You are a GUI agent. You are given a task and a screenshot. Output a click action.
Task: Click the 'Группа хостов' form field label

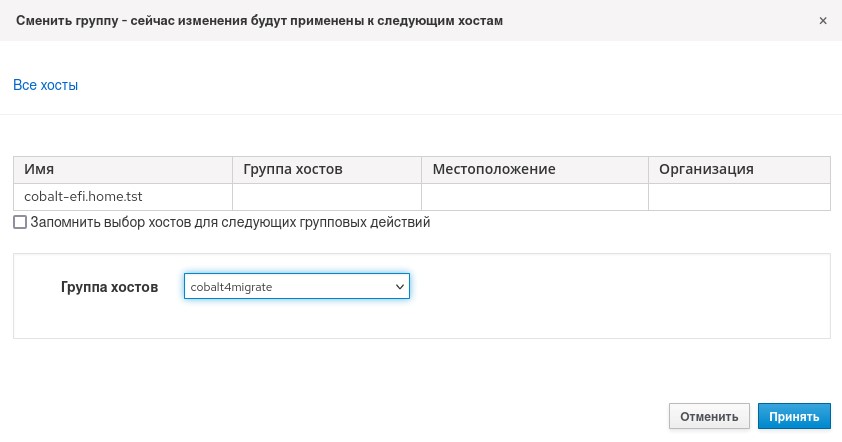(109, 287)
